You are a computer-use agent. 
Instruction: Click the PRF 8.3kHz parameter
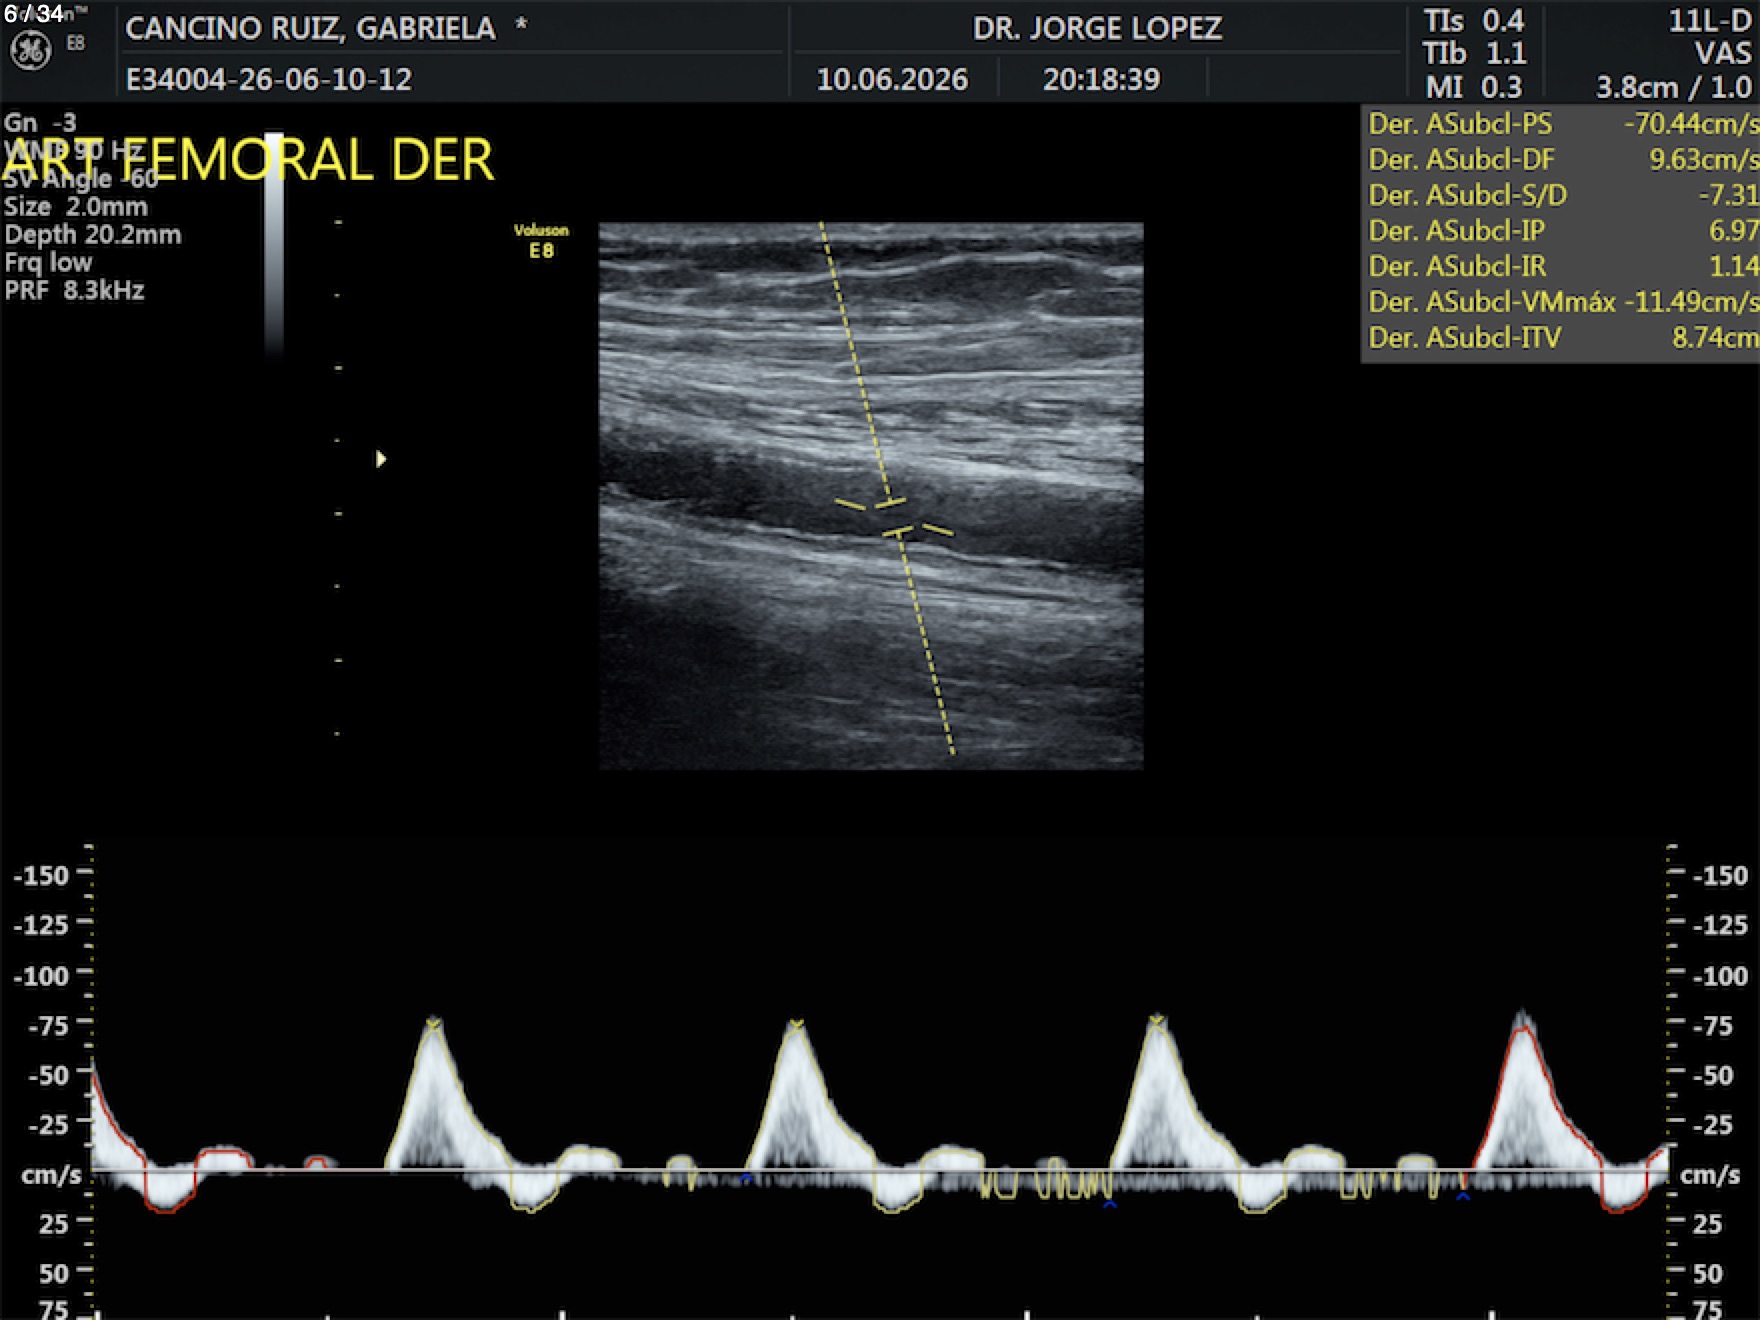(x=75, y=291)
